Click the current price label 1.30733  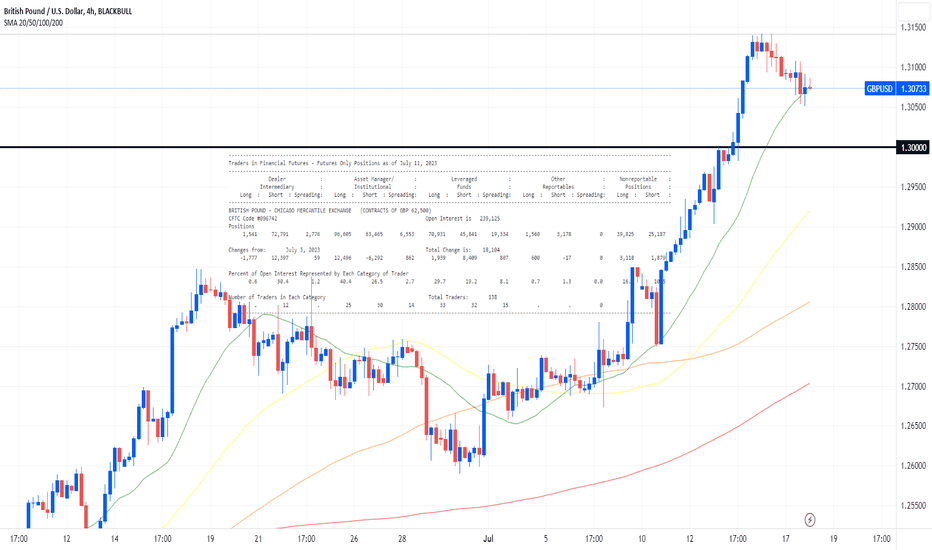click(x=914, y=89)
